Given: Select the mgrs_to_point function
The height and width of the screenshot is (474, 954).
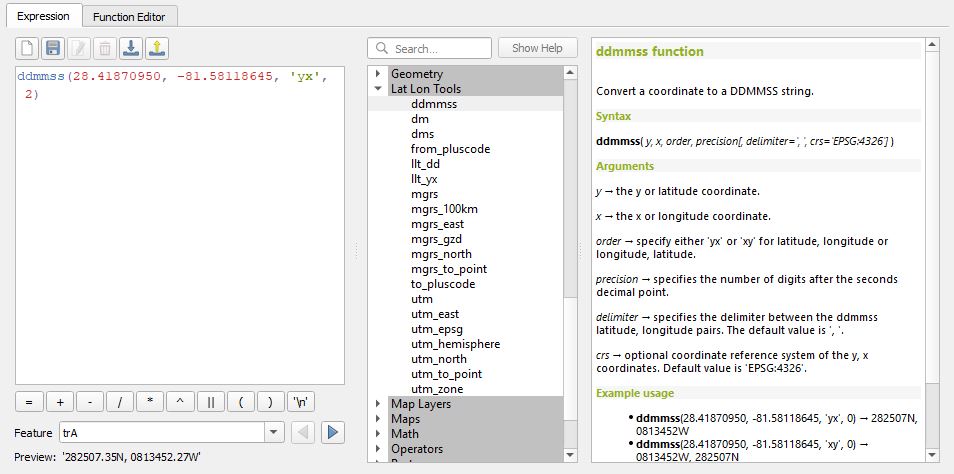Looking at the screenshot, I should [x=449, y=269].
